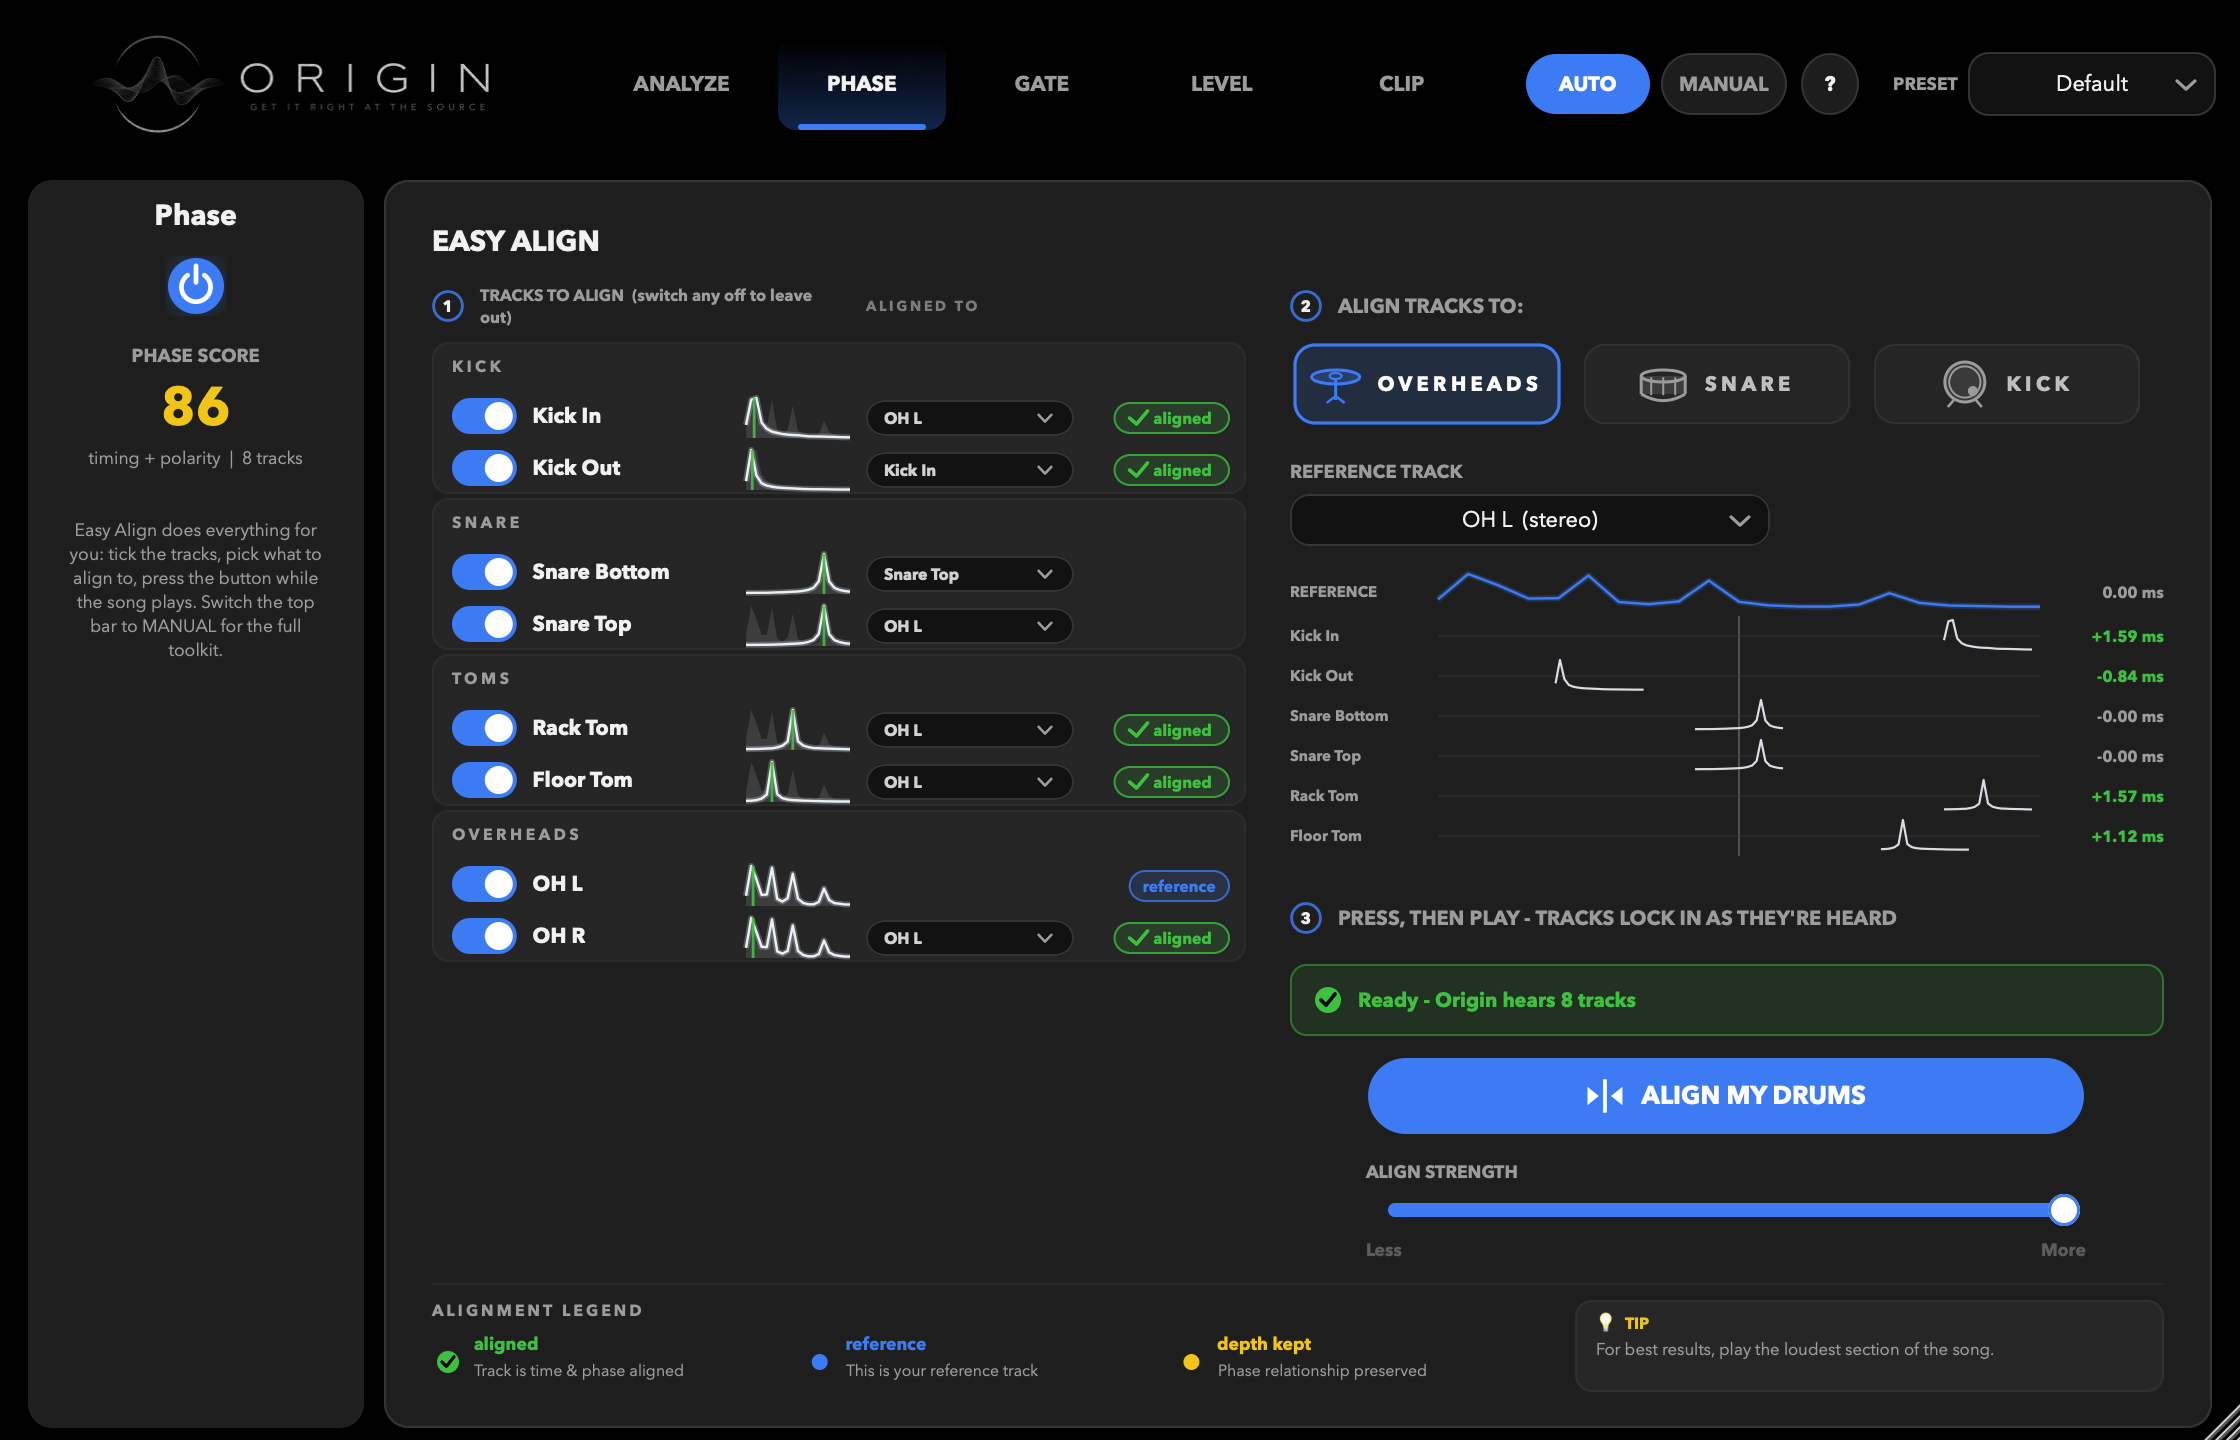Image resolution: width=2240 pixels, height=1440 pixels.
Task: Open Floor Tom aligned-to dropdown
Action: [969, 782]
